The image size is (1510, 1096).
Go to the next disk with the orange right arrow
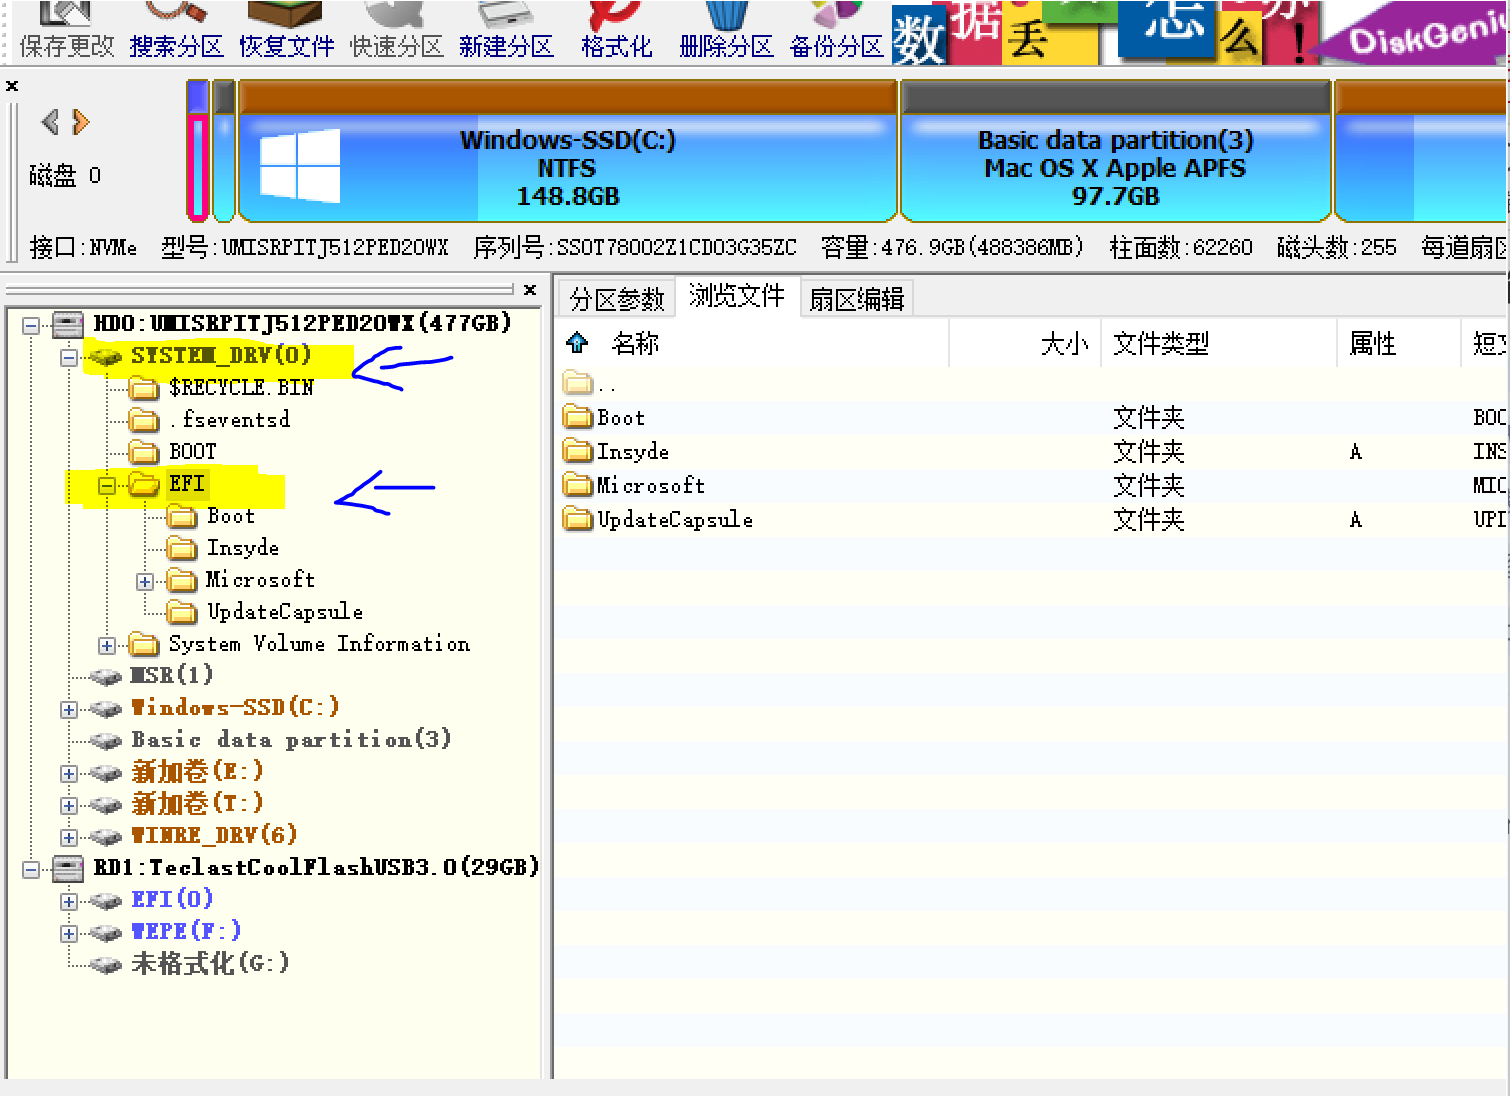pos(81,122)
